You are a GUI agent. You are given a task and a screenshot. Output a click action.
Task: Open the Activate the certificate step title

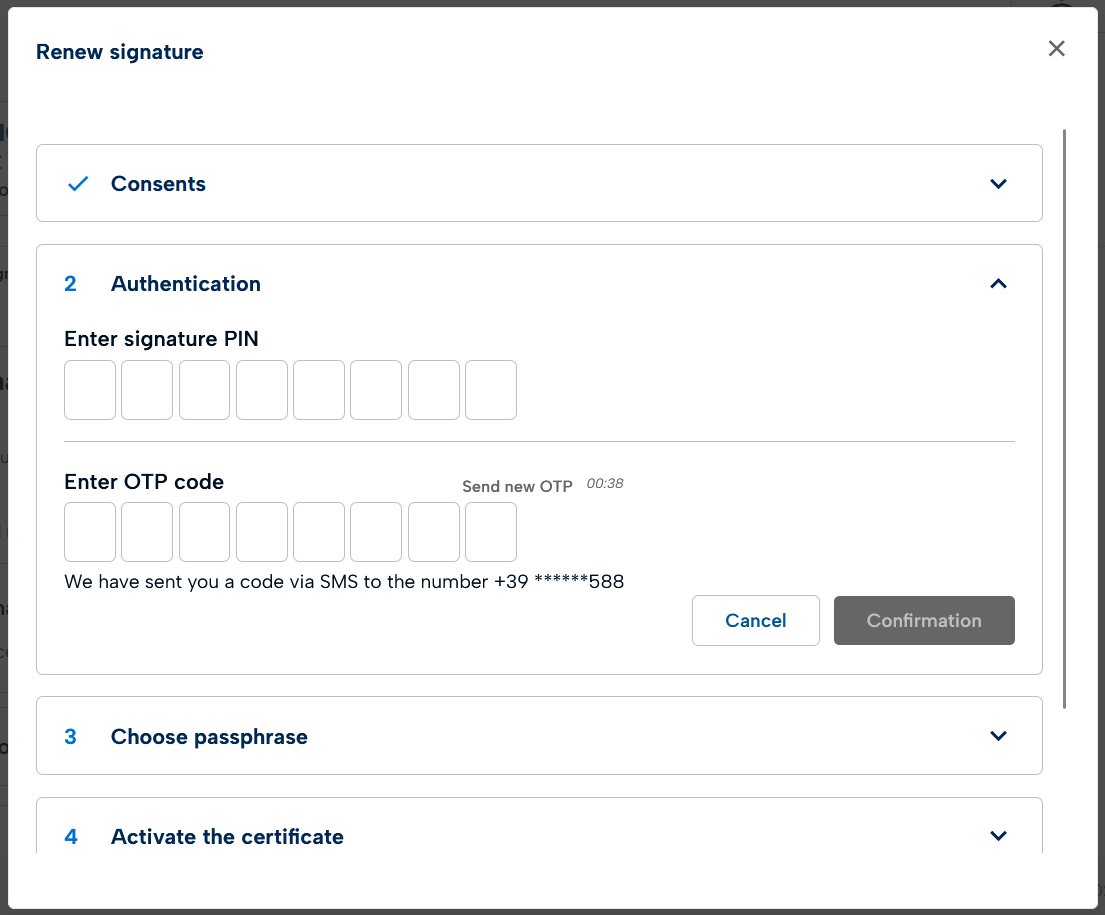227,837
